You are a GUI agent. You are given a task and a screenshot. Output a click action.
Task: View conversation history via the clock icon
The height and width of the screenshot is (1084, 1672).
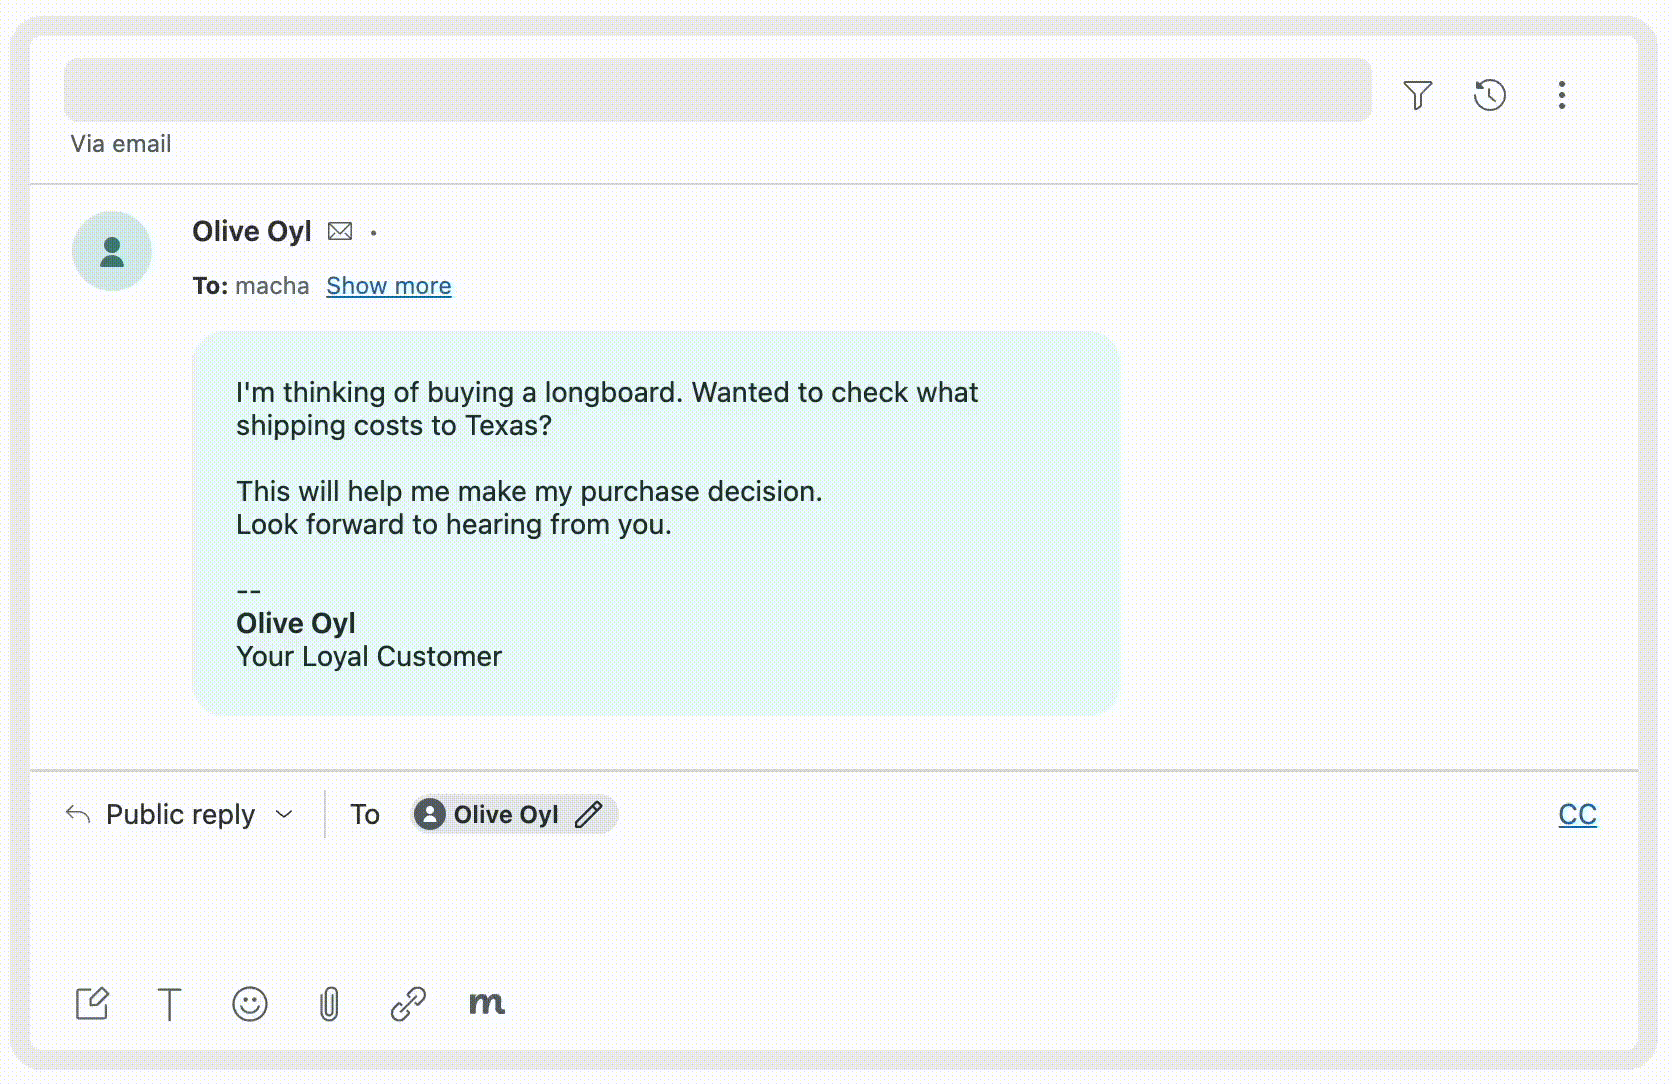point(1489,95)
